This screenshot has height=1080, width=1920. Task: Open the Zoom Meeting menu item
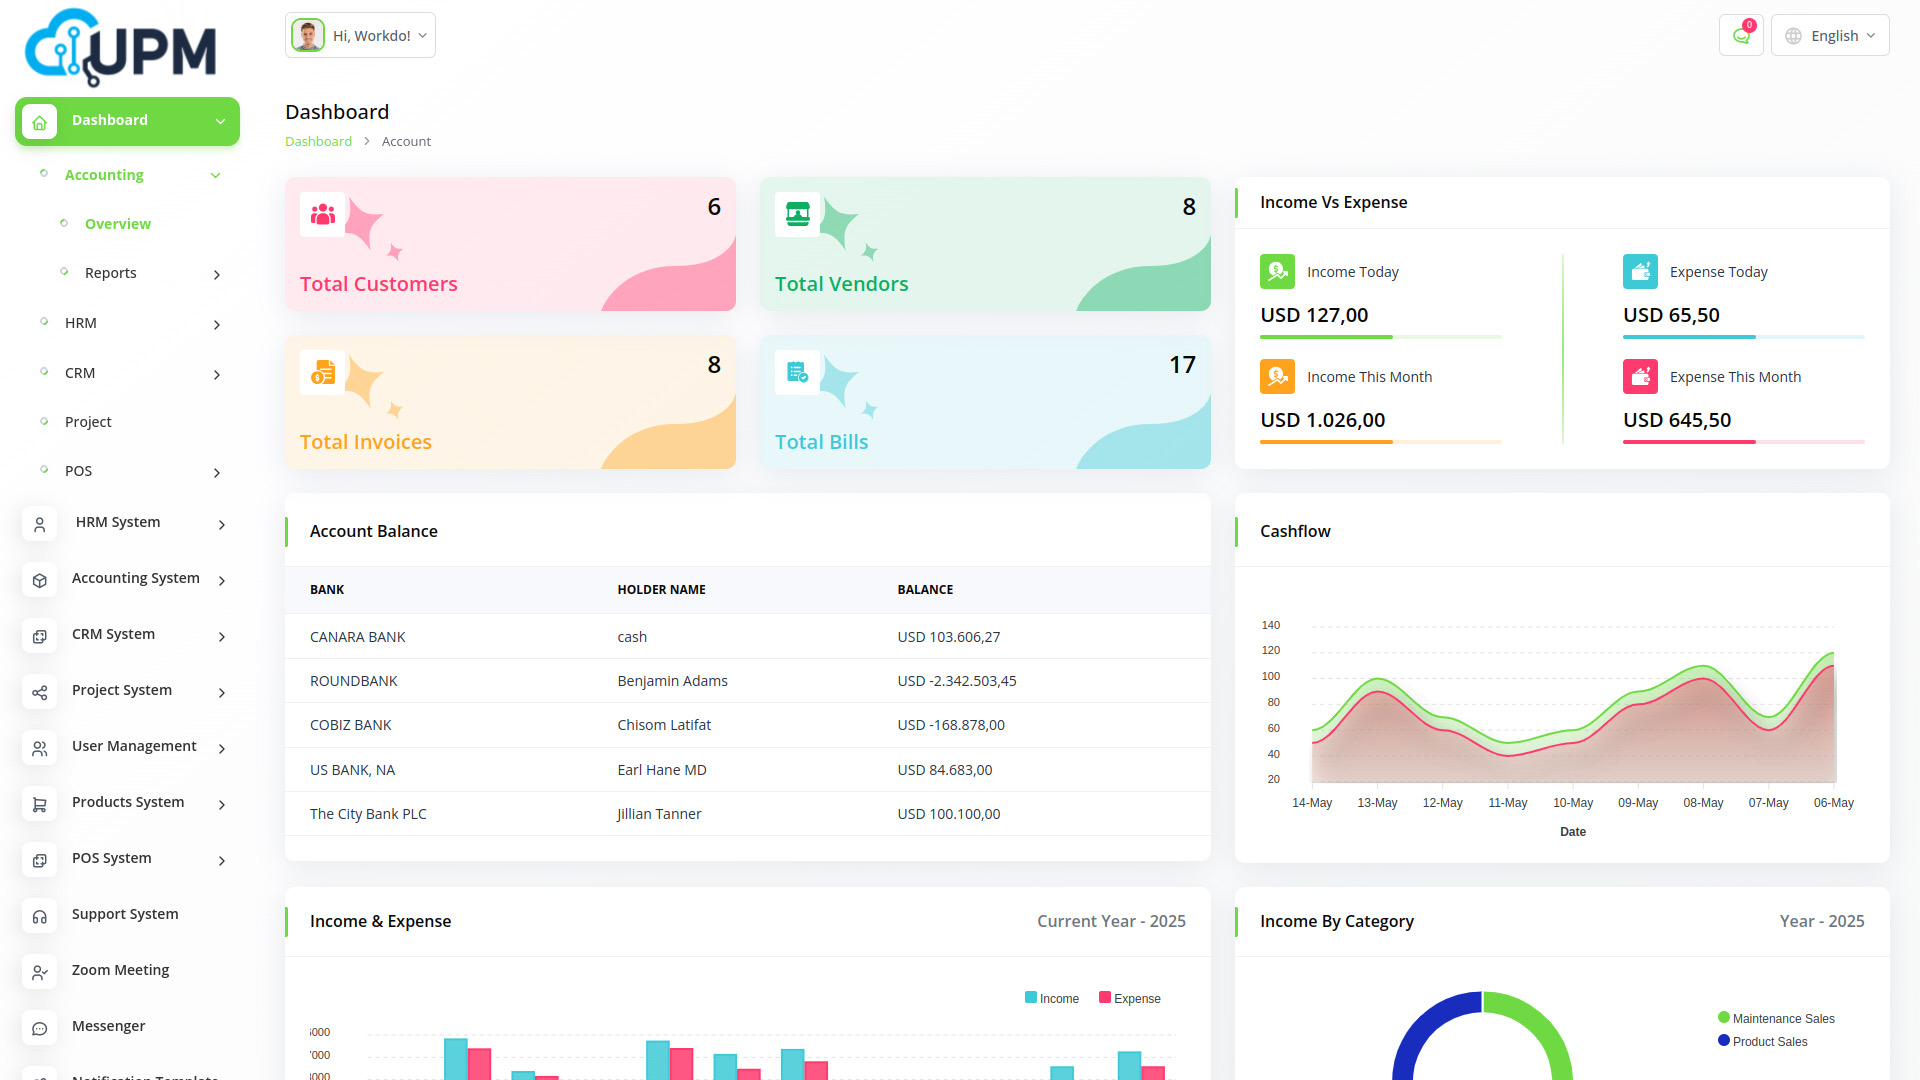[x=120, y=970]
